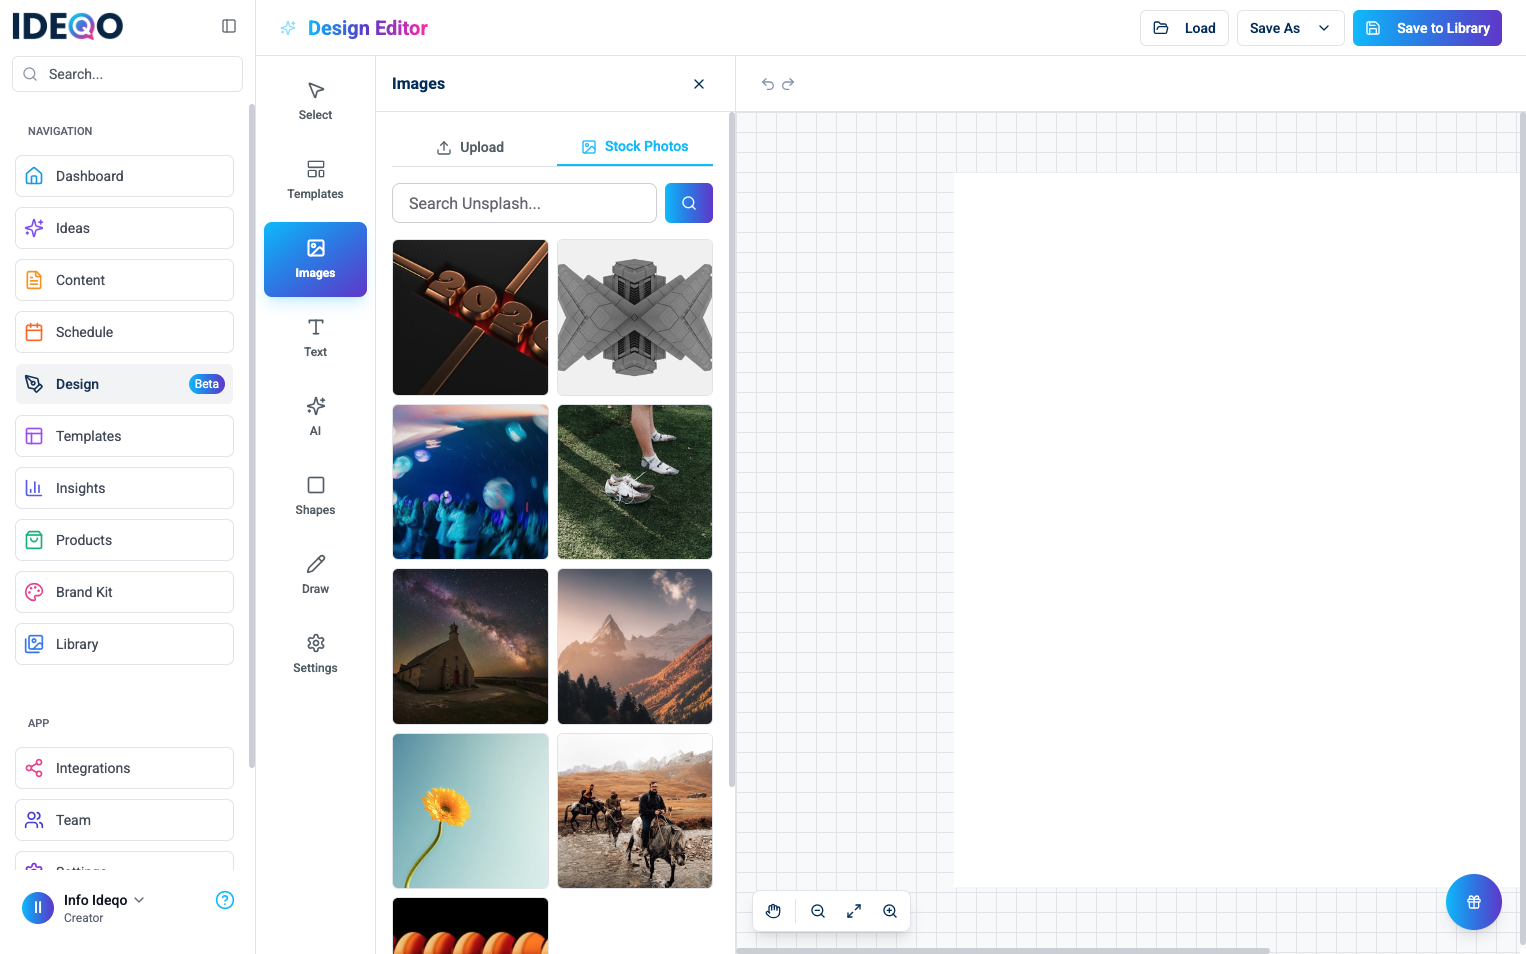The width and height of the screenshot is (1526, 954).
Task: Click the Load button in the top bar
Action: click(1184, 28)
